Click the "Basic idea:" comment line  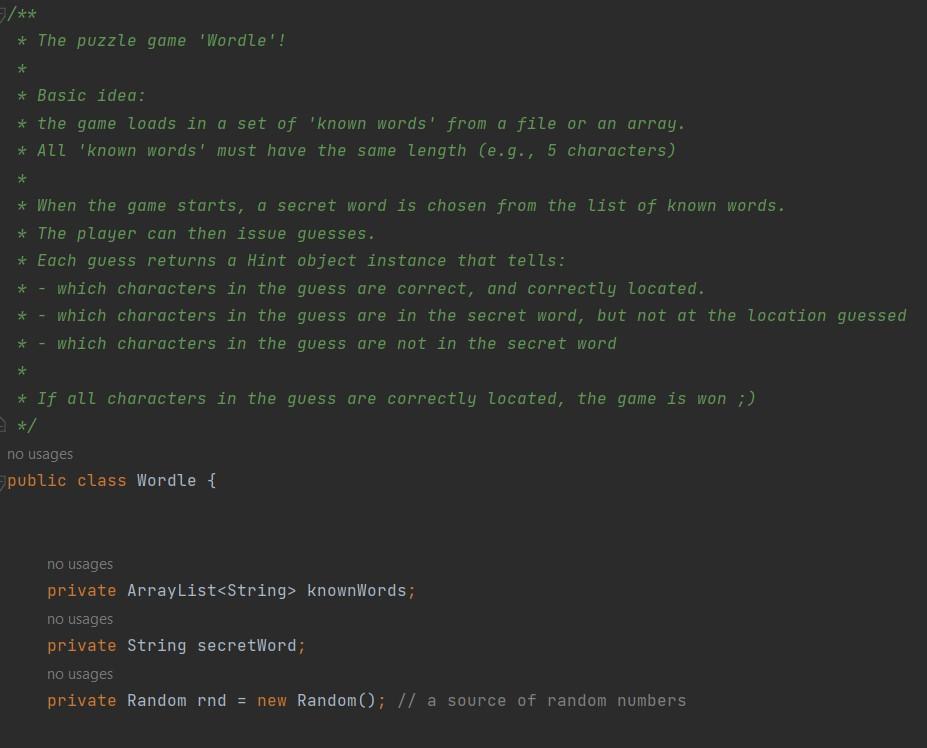click(91, 96)
